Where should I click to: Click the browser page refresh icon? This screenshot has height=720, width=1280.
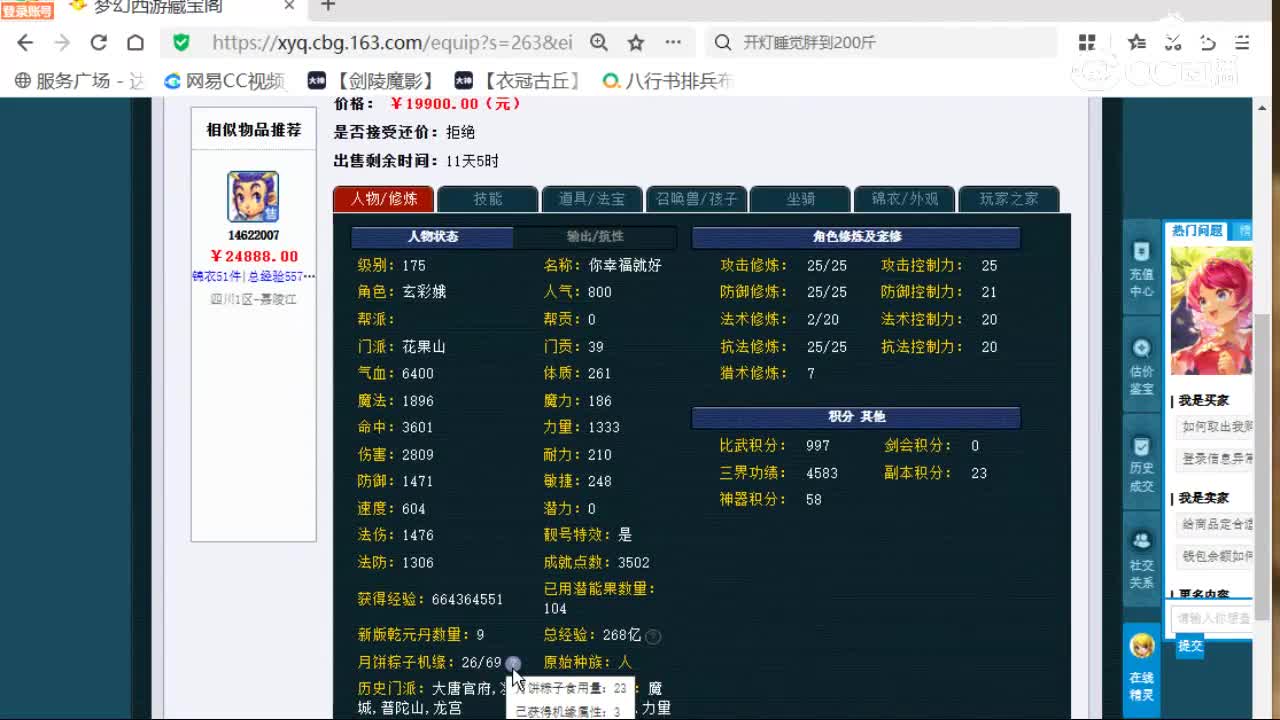pos(99,42)
